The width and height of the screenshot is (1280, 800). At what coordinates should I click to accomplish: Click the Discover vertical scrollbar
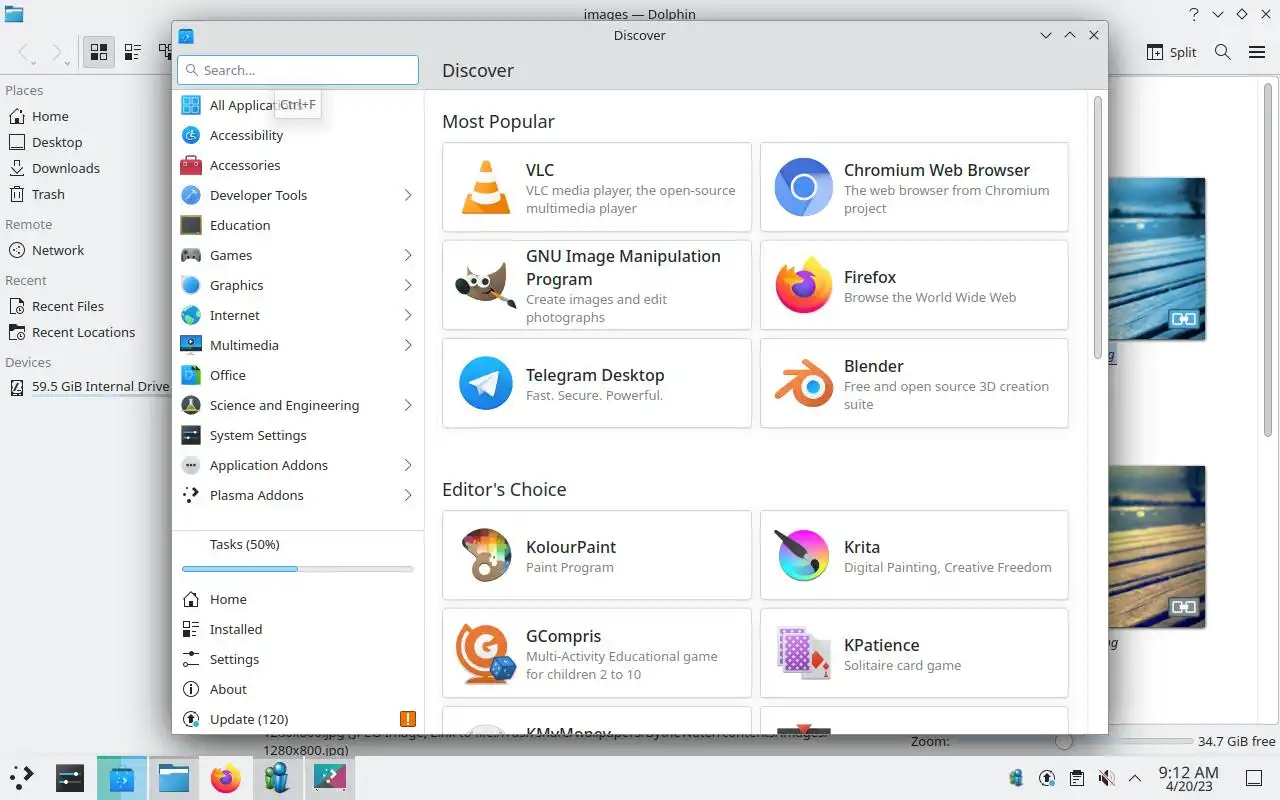[x=1097, y=228]
